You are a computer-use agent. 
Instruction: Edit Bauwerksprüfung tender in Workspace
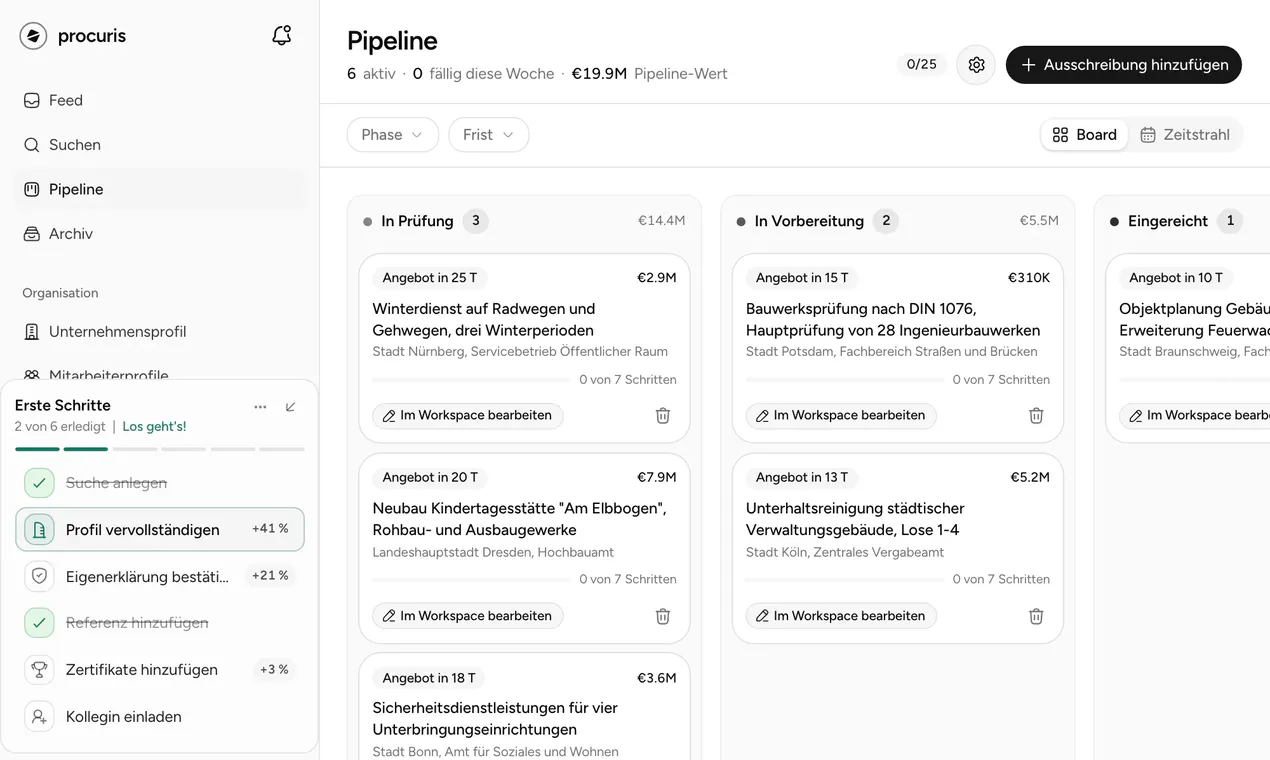[841, 415]
